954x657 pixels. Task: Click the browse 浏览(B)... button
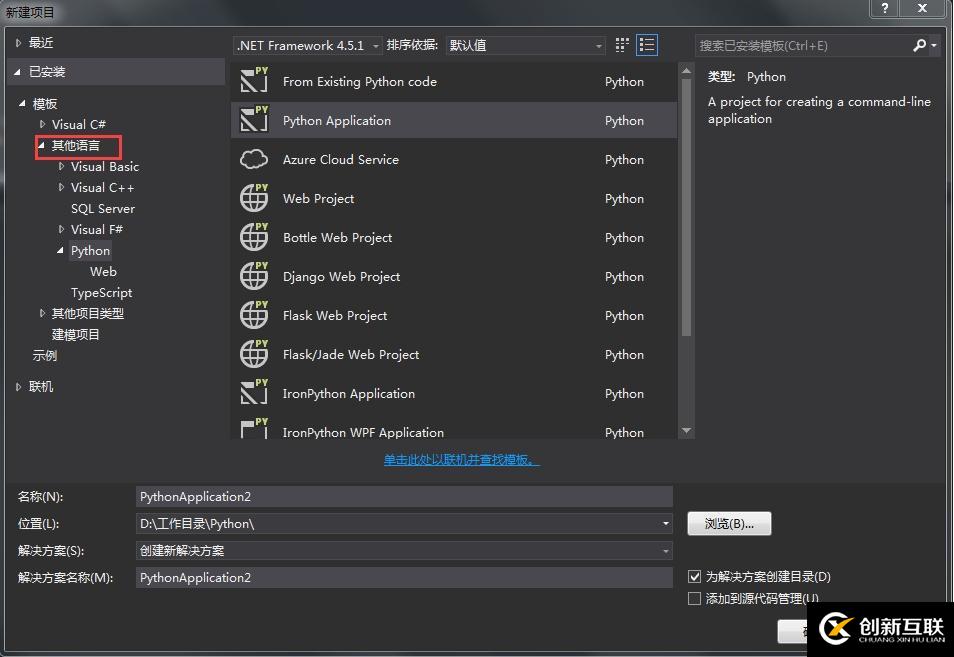tap(729, 523)
